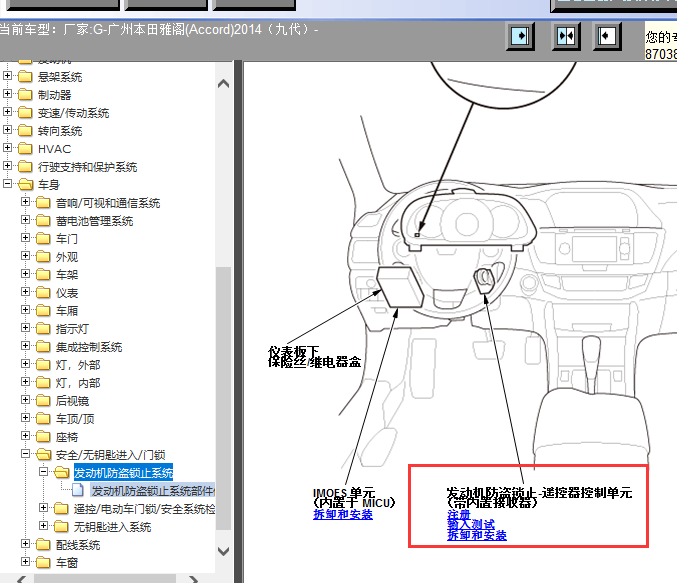Click the HVAC folder icon
Viewport: 677px width, 583px height.
pos(25,149)
